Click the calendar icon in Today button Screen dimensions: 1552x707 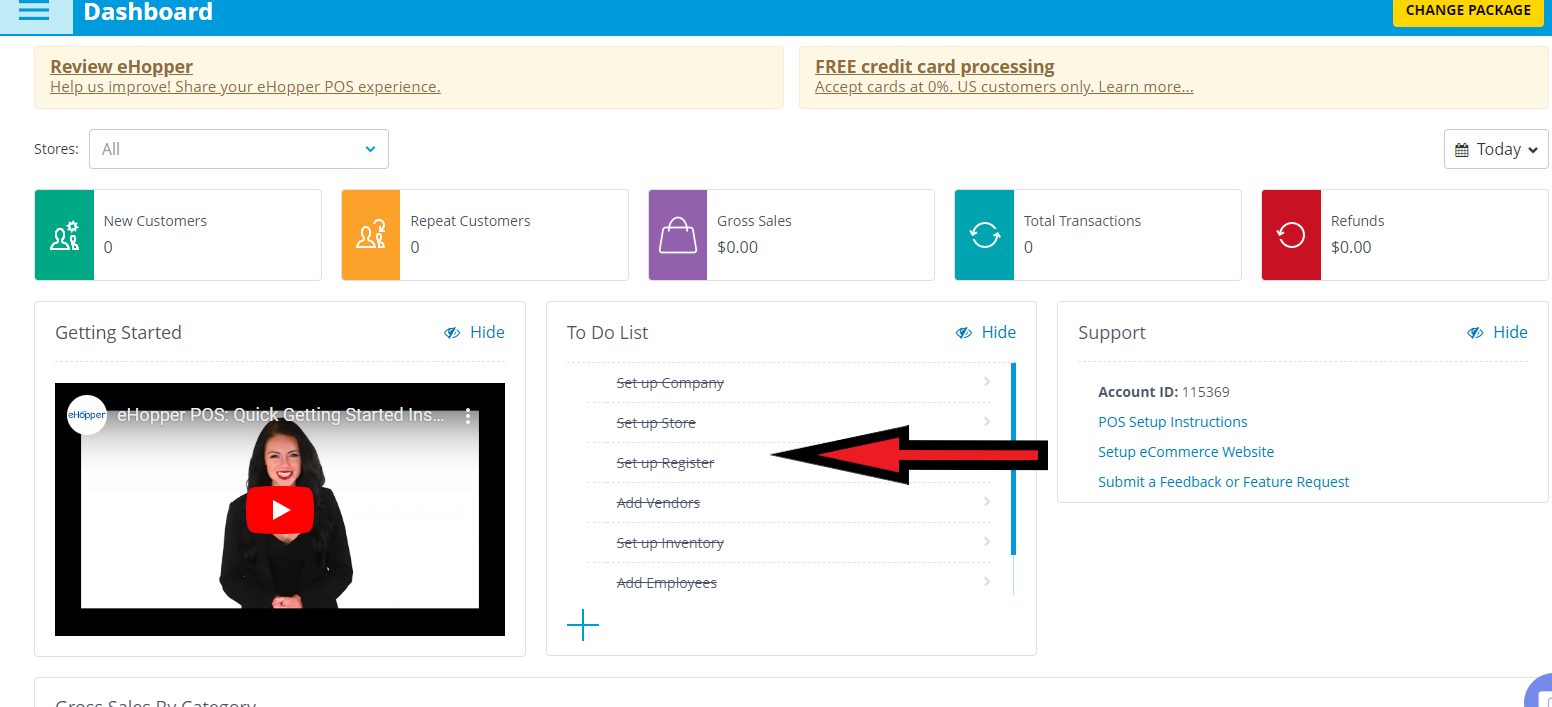pos(1461,150)
